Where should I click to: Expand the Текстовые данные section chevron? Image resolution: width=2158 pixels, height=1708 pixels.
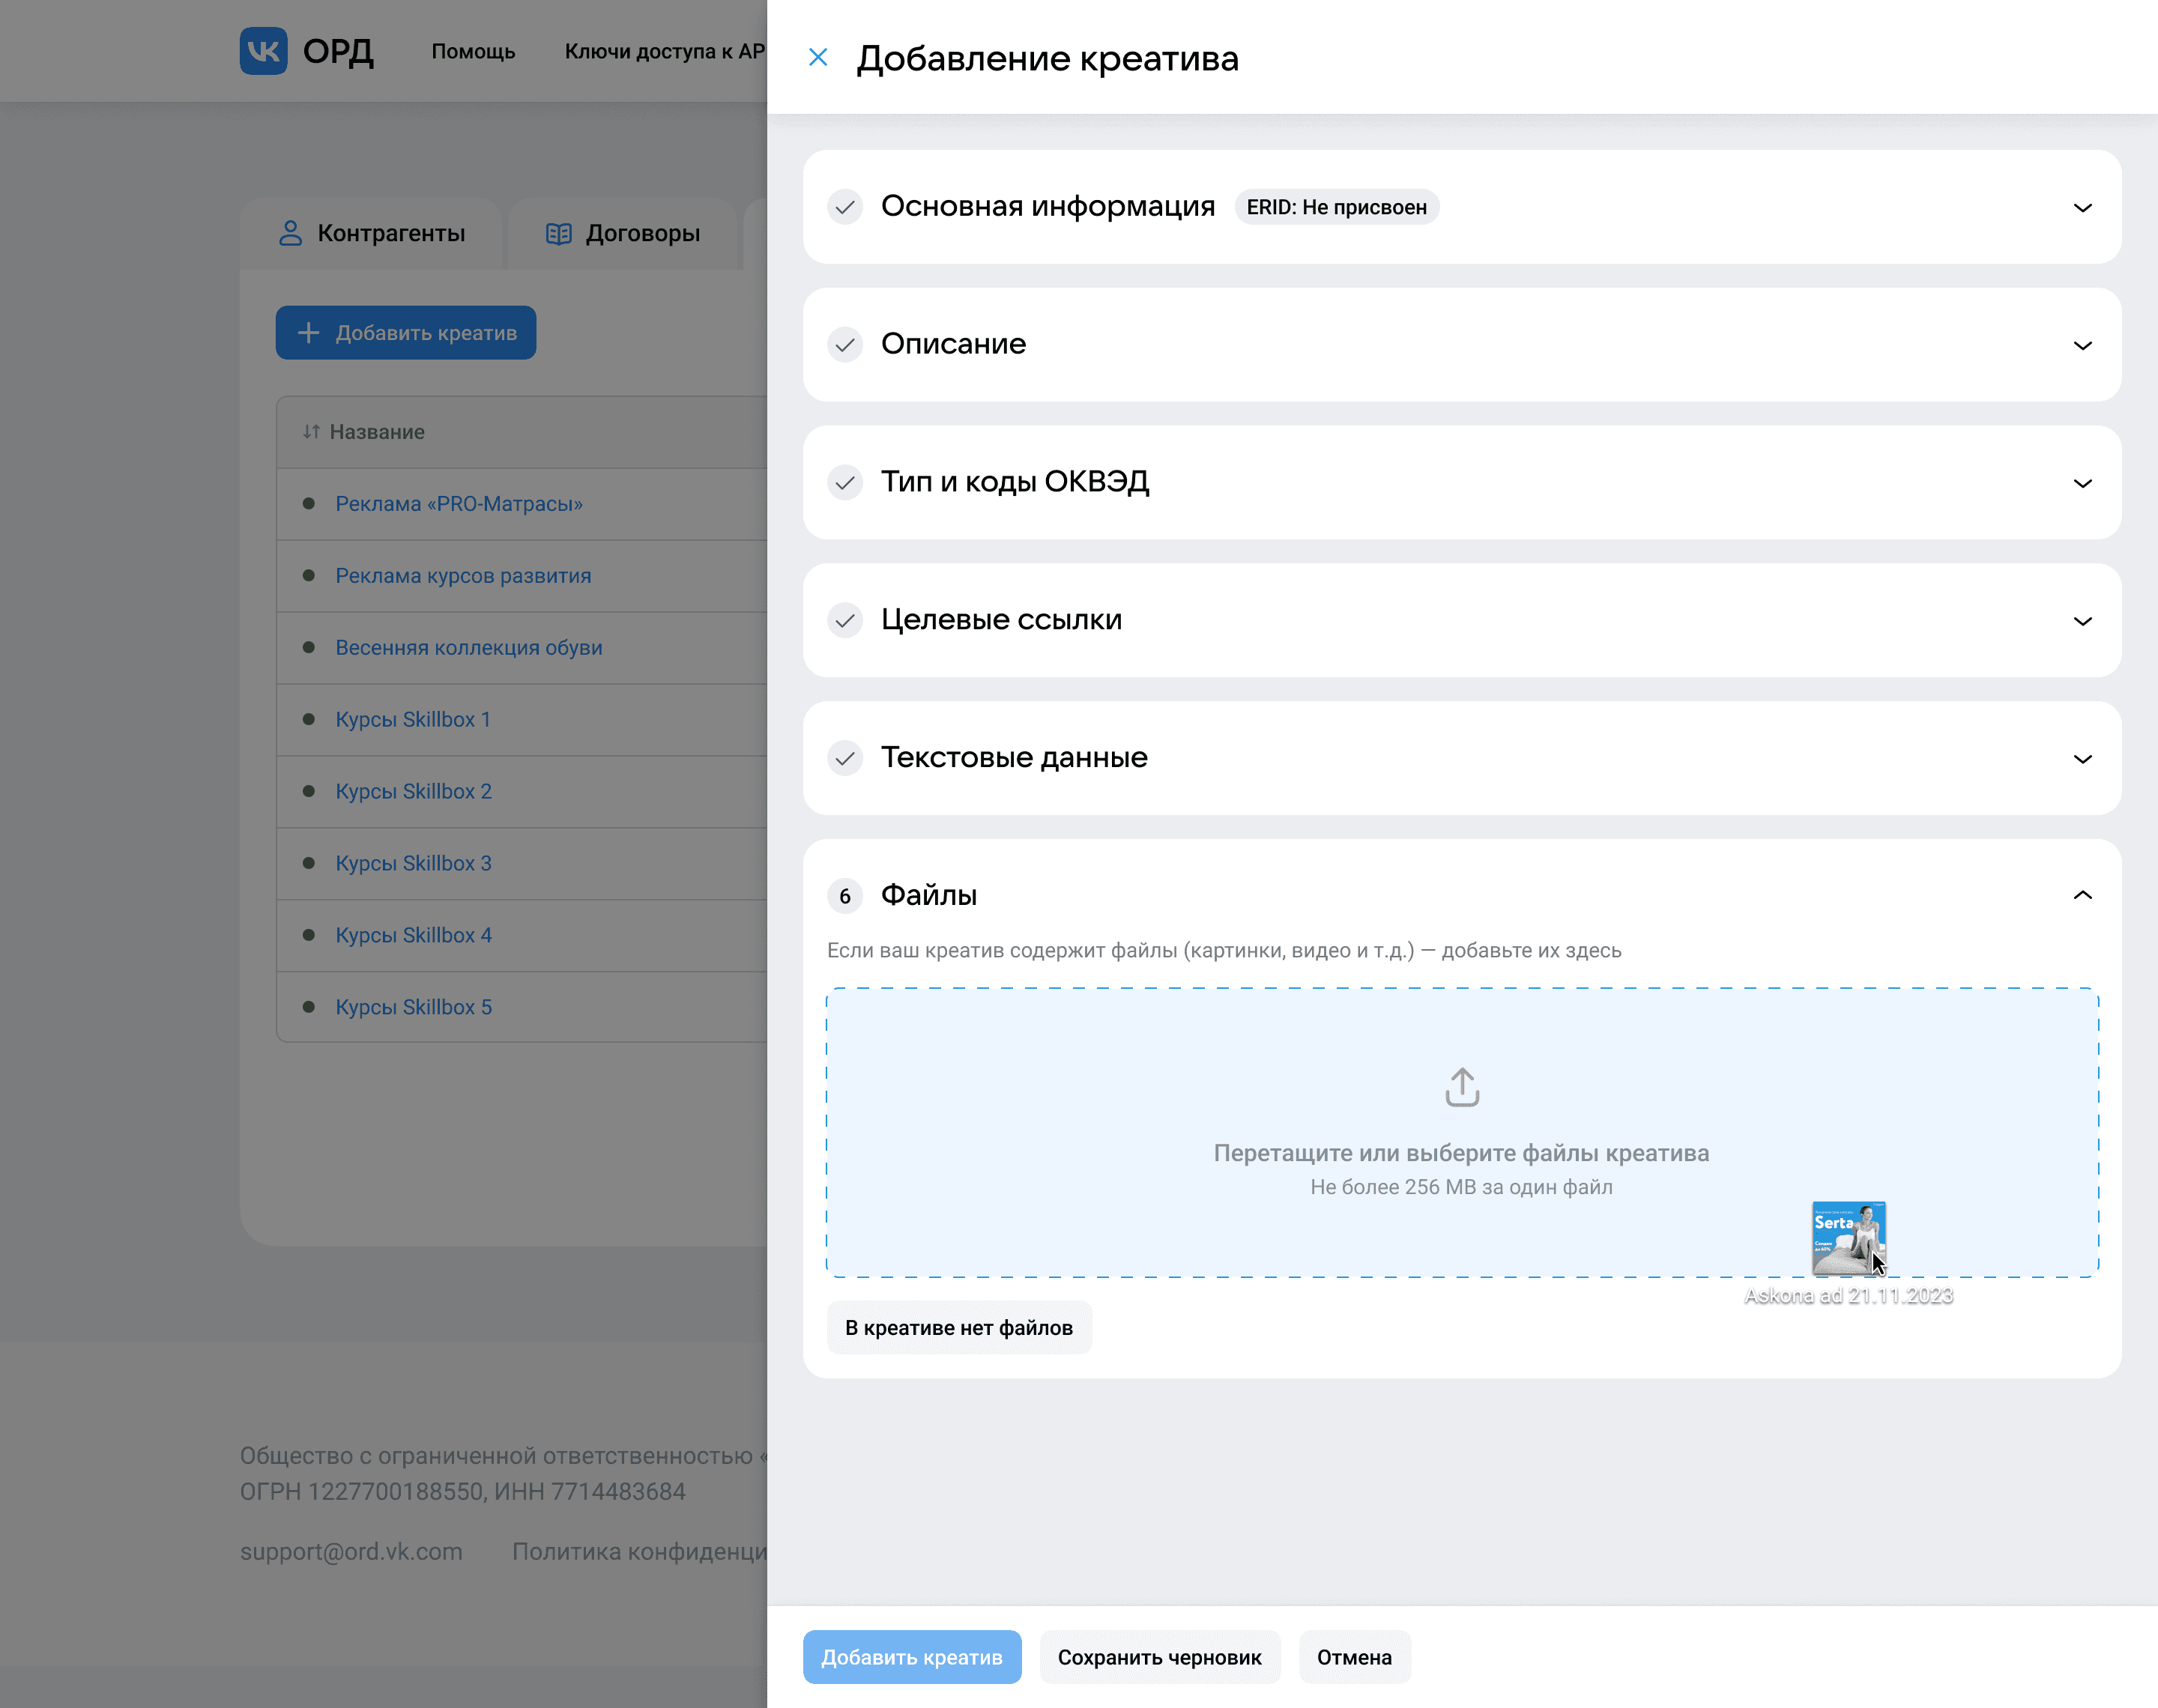[x=2082, y=759]
